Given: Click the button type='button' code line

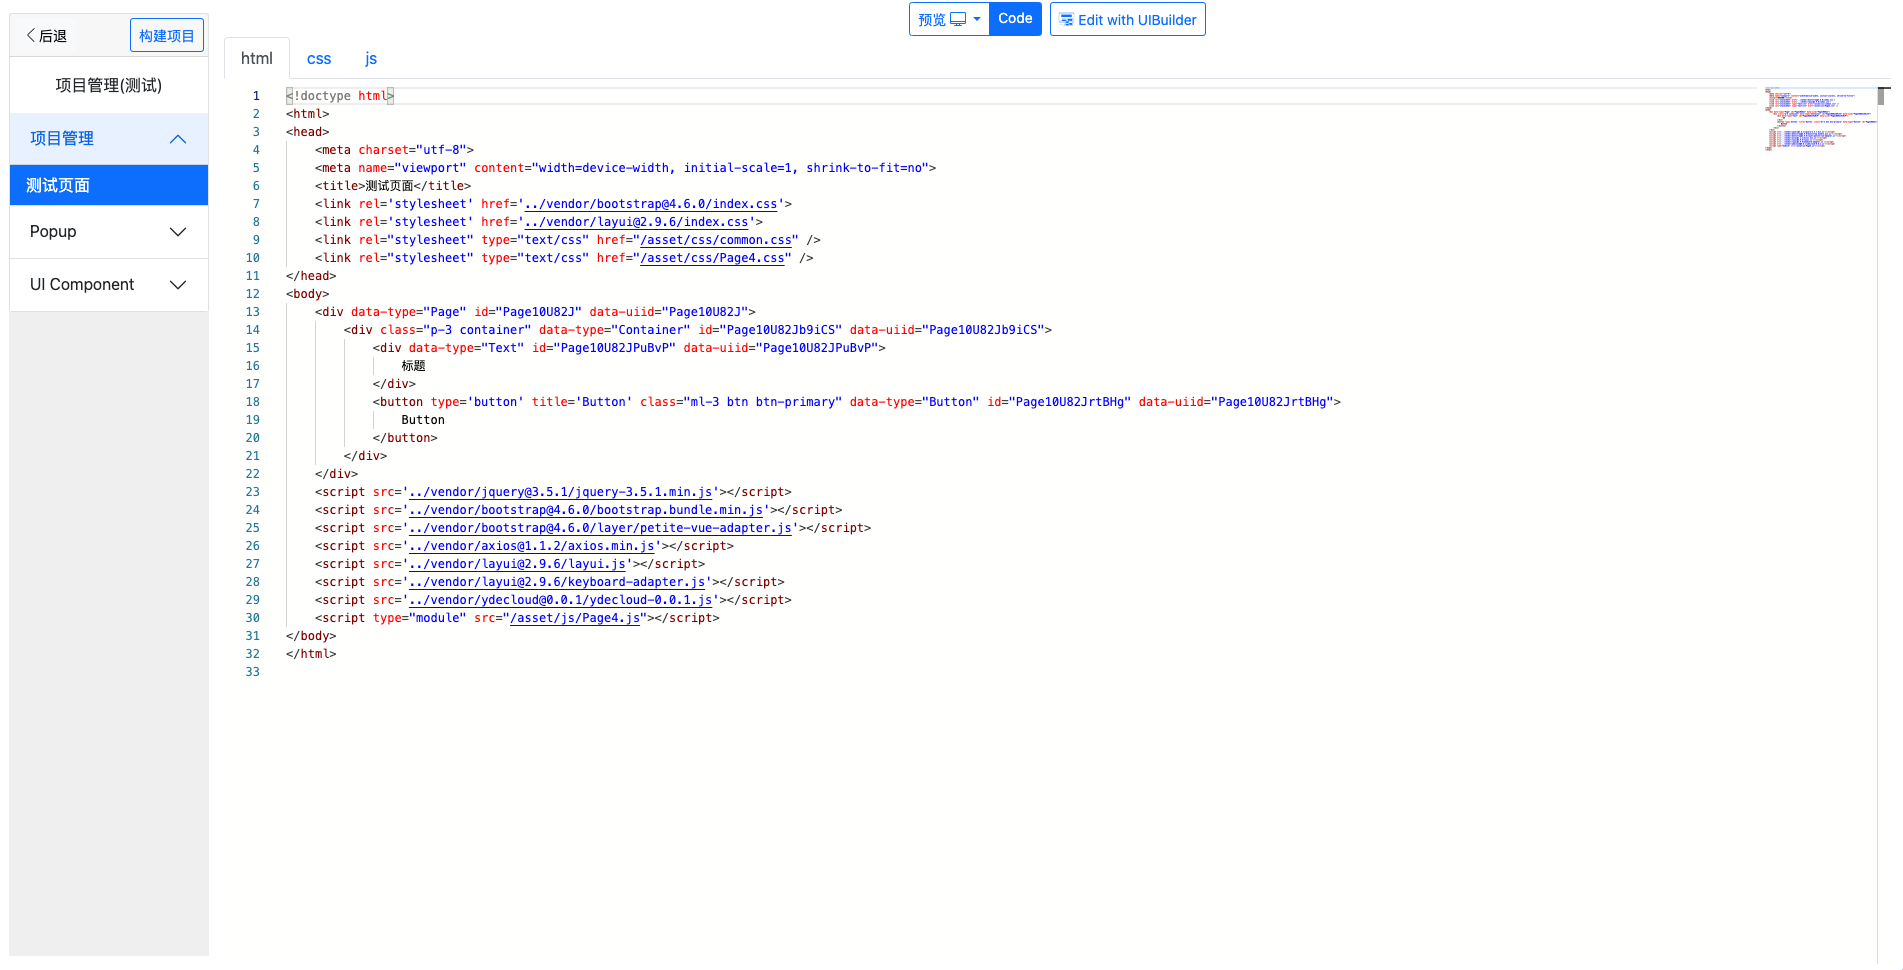Looking at the screenshot, I should point(857,402).
